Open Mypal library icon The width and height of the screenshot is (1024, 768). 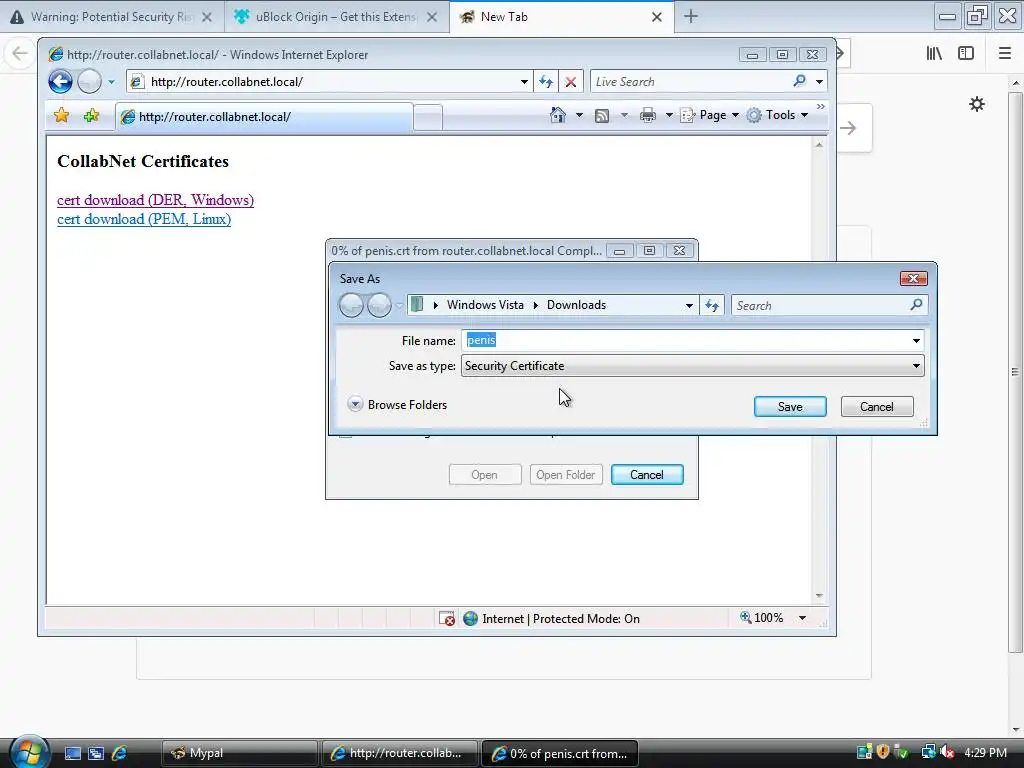click(935, 54)
